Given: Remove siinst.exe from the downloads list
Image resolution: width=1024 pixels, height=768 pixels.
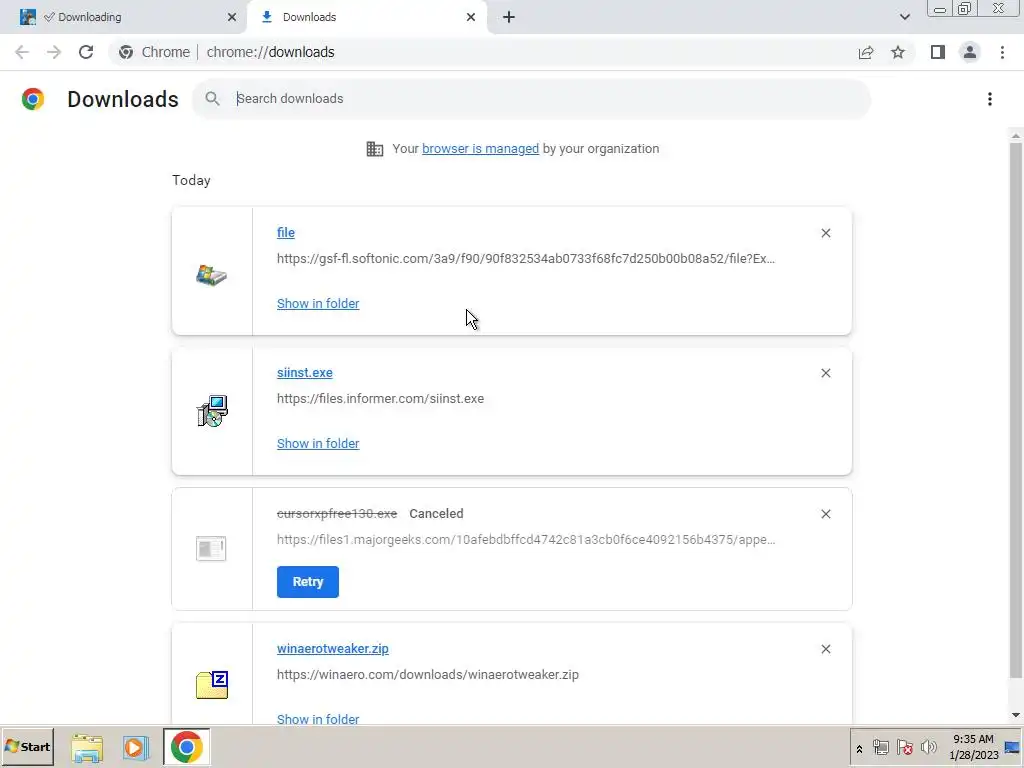Looking at the screenshot, I should click(x=825, y=373).
